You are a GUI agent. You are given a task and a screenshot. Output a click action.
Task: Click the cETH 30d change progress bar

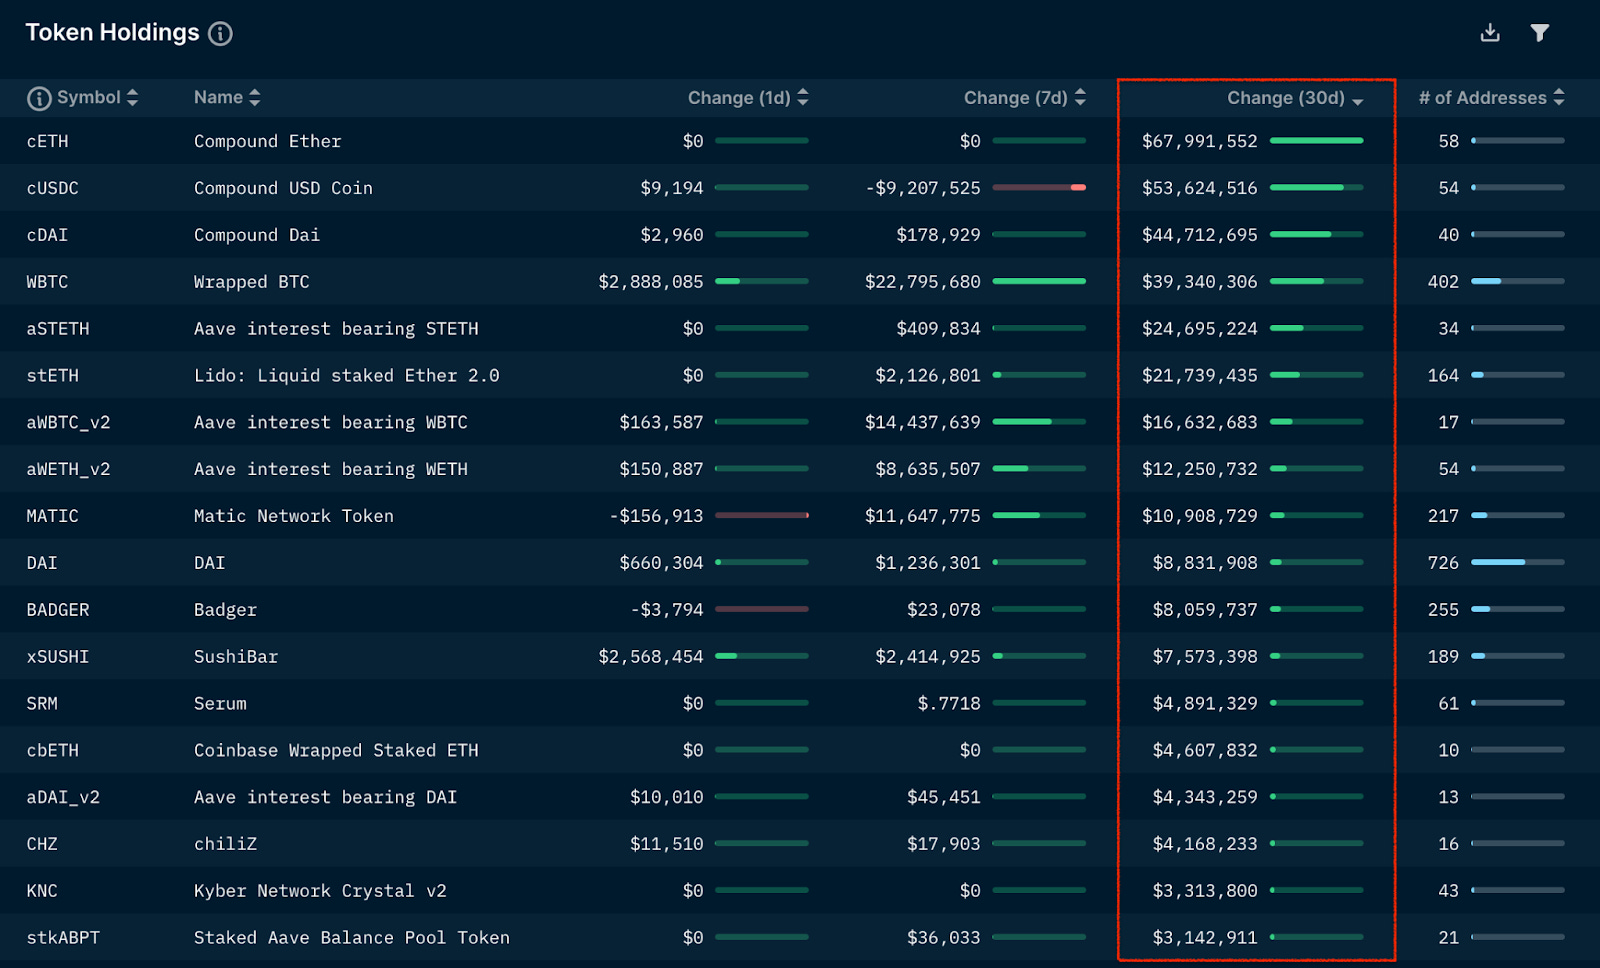1317,141
